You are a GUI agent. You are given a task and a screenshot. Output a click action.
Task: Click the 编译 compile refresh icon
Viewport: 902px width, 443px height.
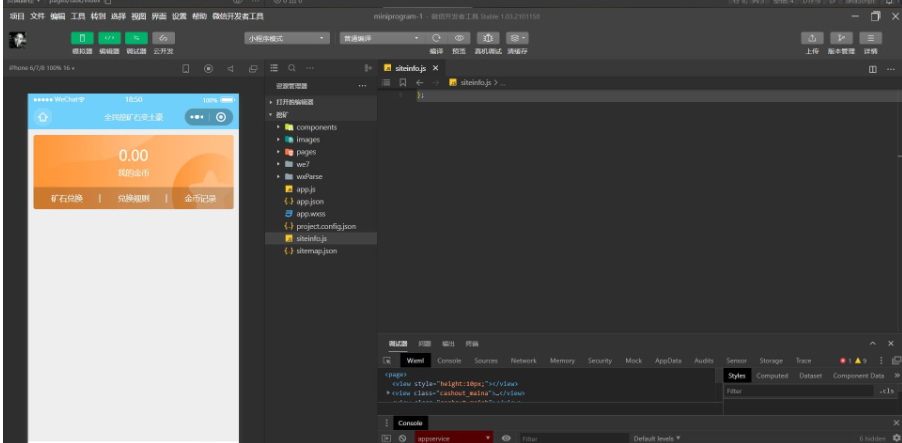436,38
